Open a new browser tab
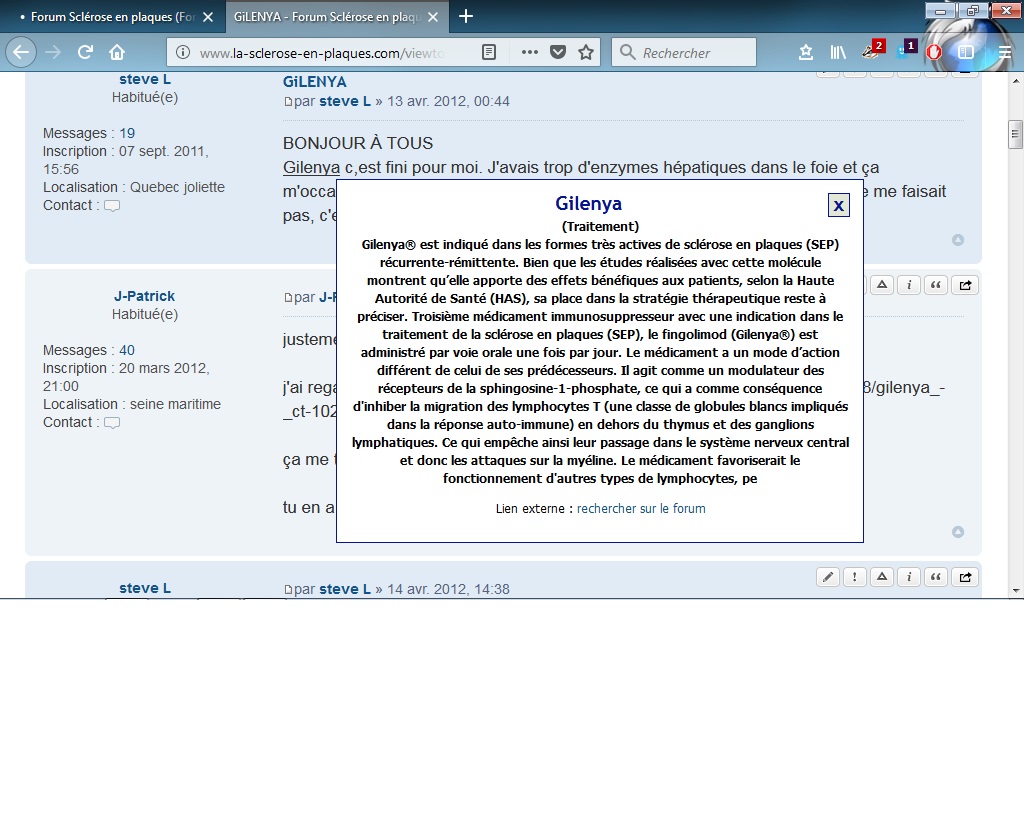 coord(466,16)
